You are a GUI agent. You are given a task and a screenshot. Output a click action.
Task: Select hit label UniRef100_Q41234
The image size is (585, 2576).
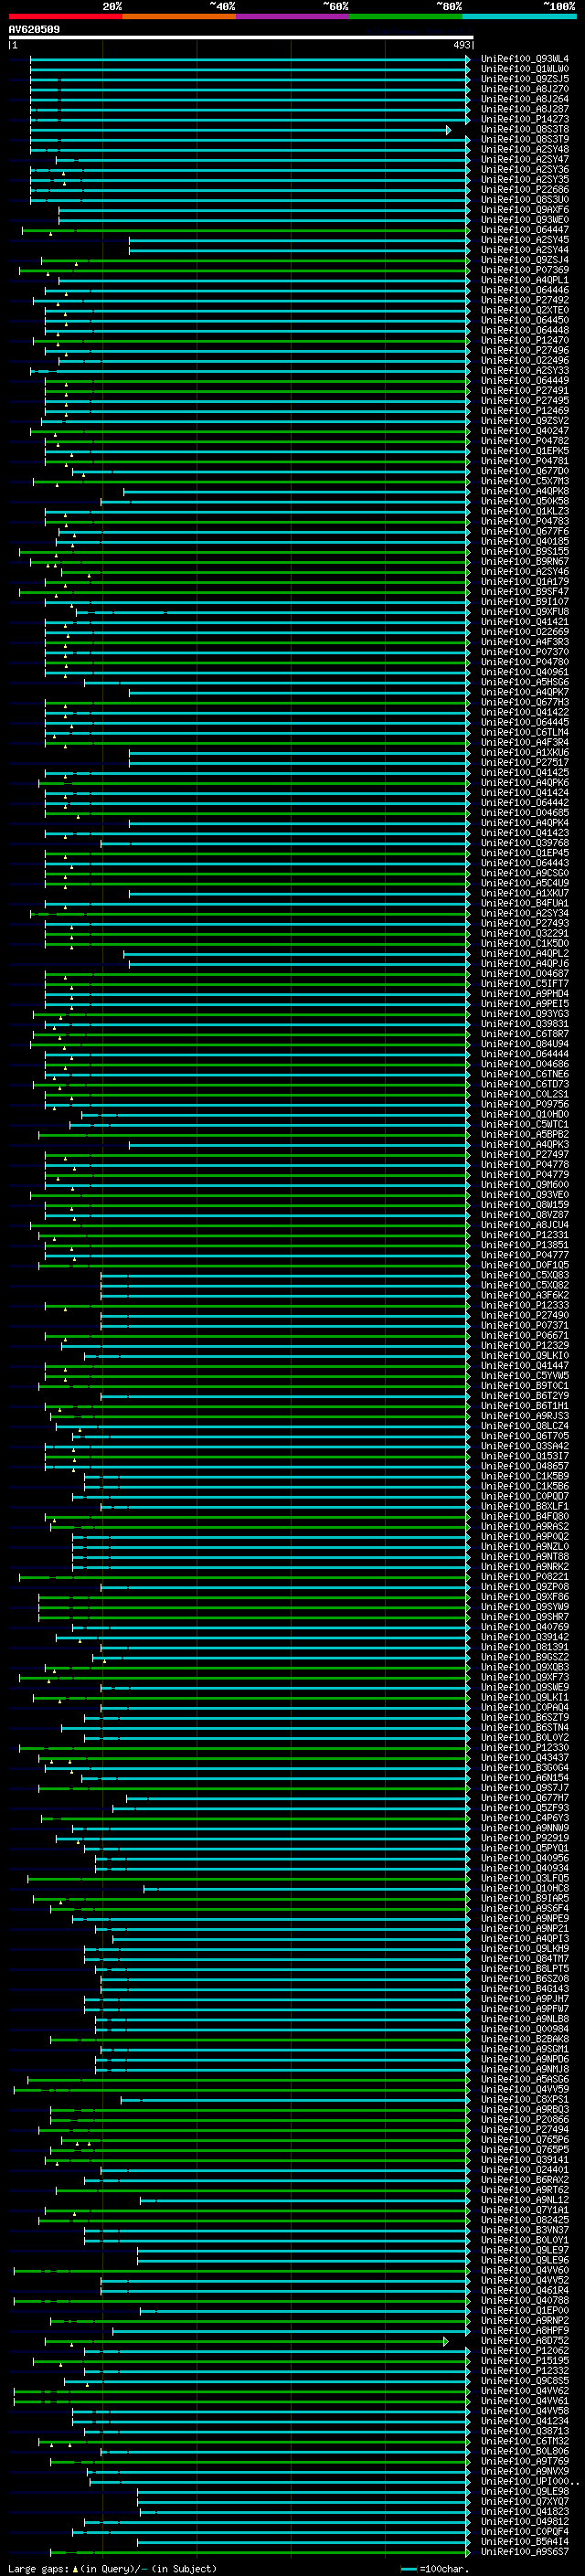(x=524, y=2421)
